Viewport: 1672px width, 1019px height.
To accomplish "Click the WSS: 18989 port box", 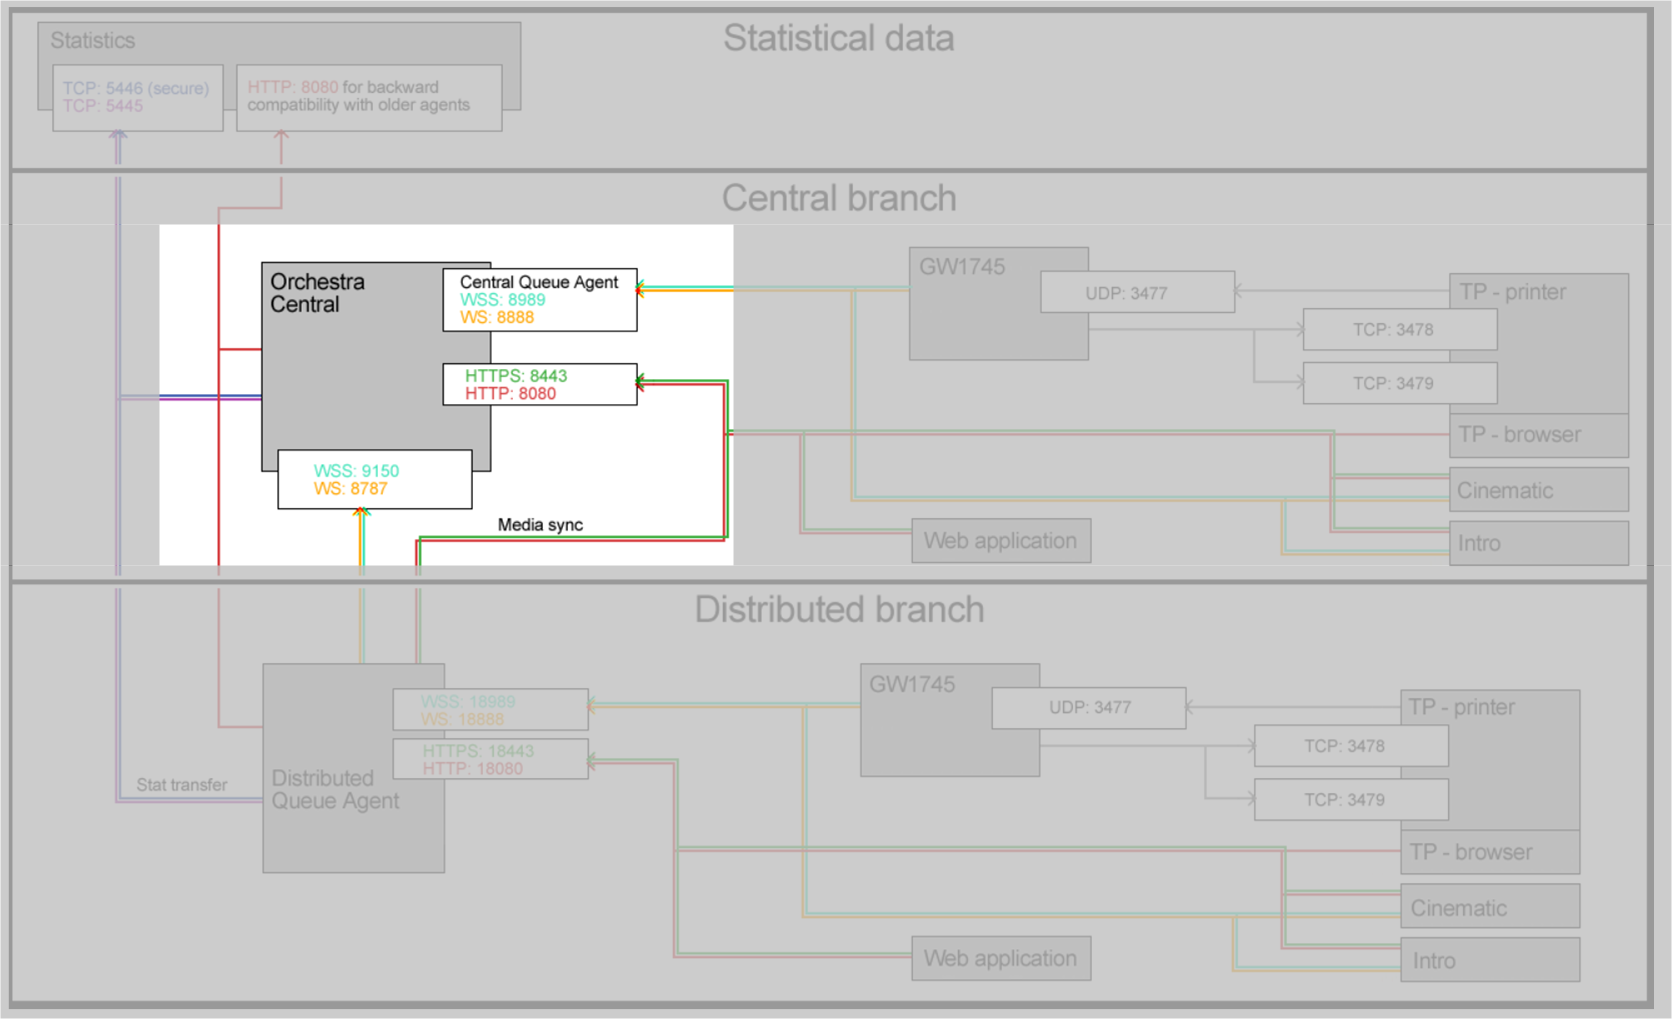I will 489,710.
